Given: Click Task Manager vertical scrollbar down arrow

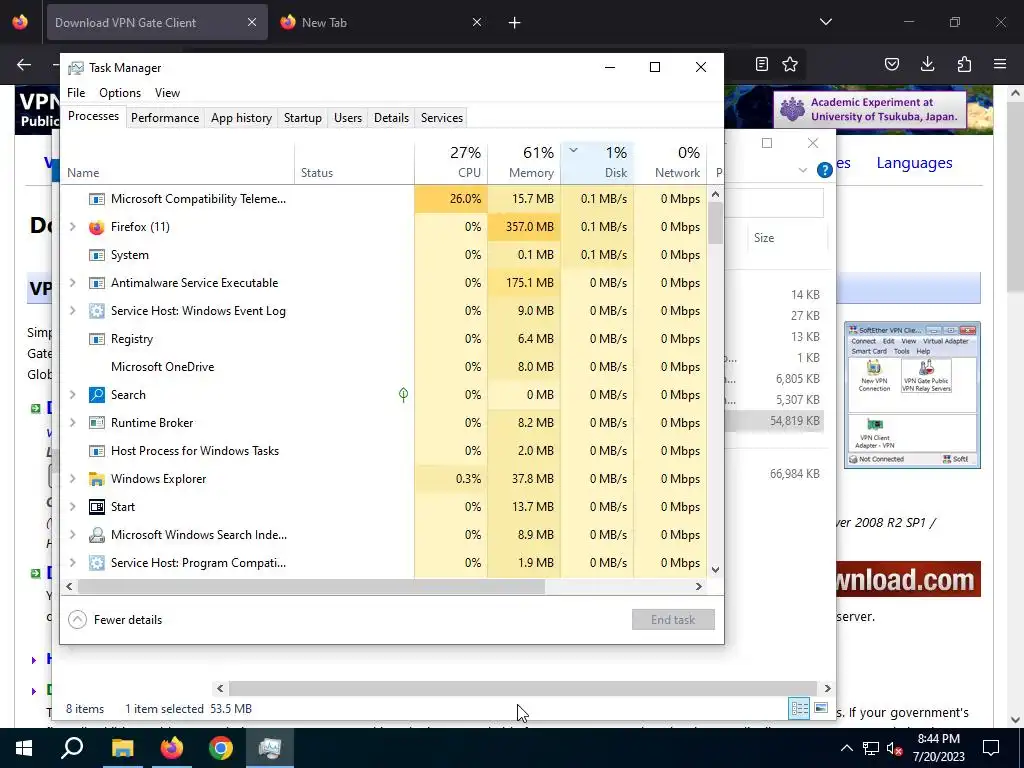Looking at the screenshot, I should pyautogui.click(x=716, y=569).
